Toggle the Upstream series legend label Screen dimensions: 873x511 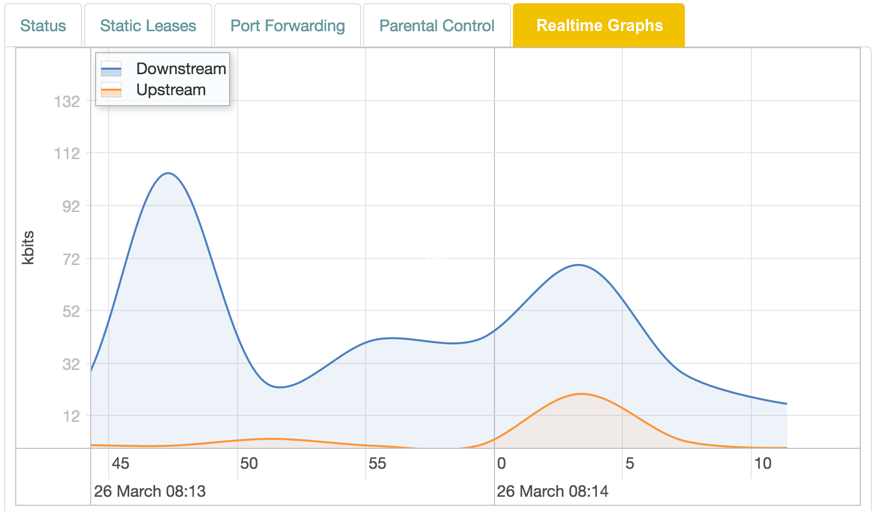point(171,90)
